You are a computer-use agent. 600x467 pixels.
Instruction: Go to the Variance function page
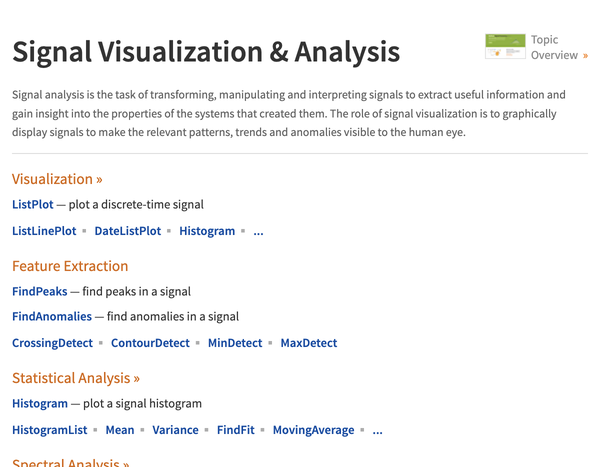click(x=175, y=430)
